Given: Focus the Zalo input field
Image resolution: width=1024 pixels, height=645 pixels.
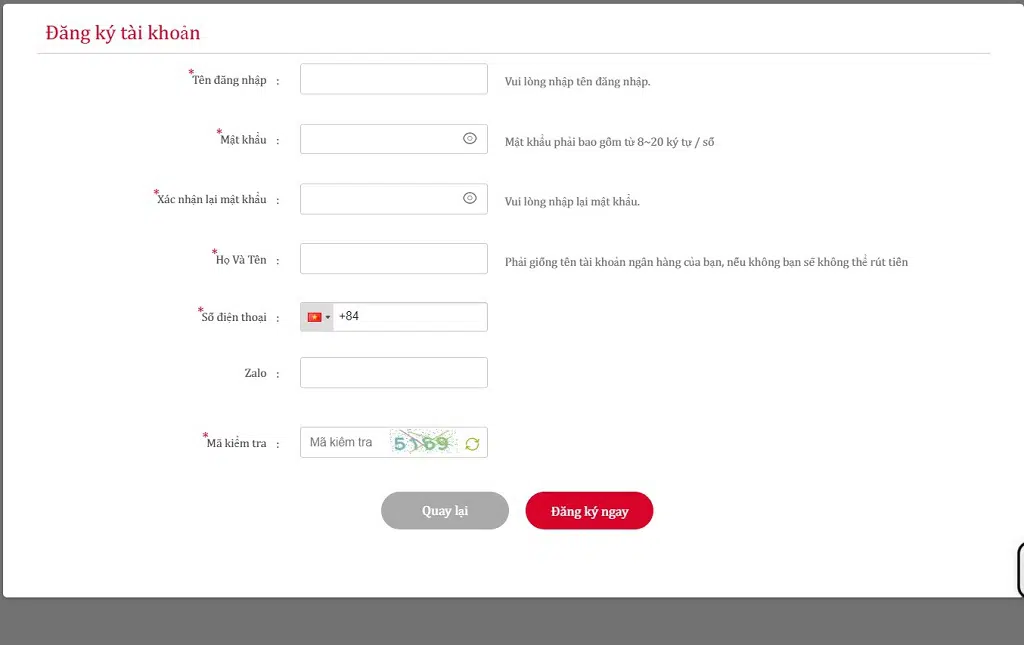Looking at the screenshot, I should point(394,373).
